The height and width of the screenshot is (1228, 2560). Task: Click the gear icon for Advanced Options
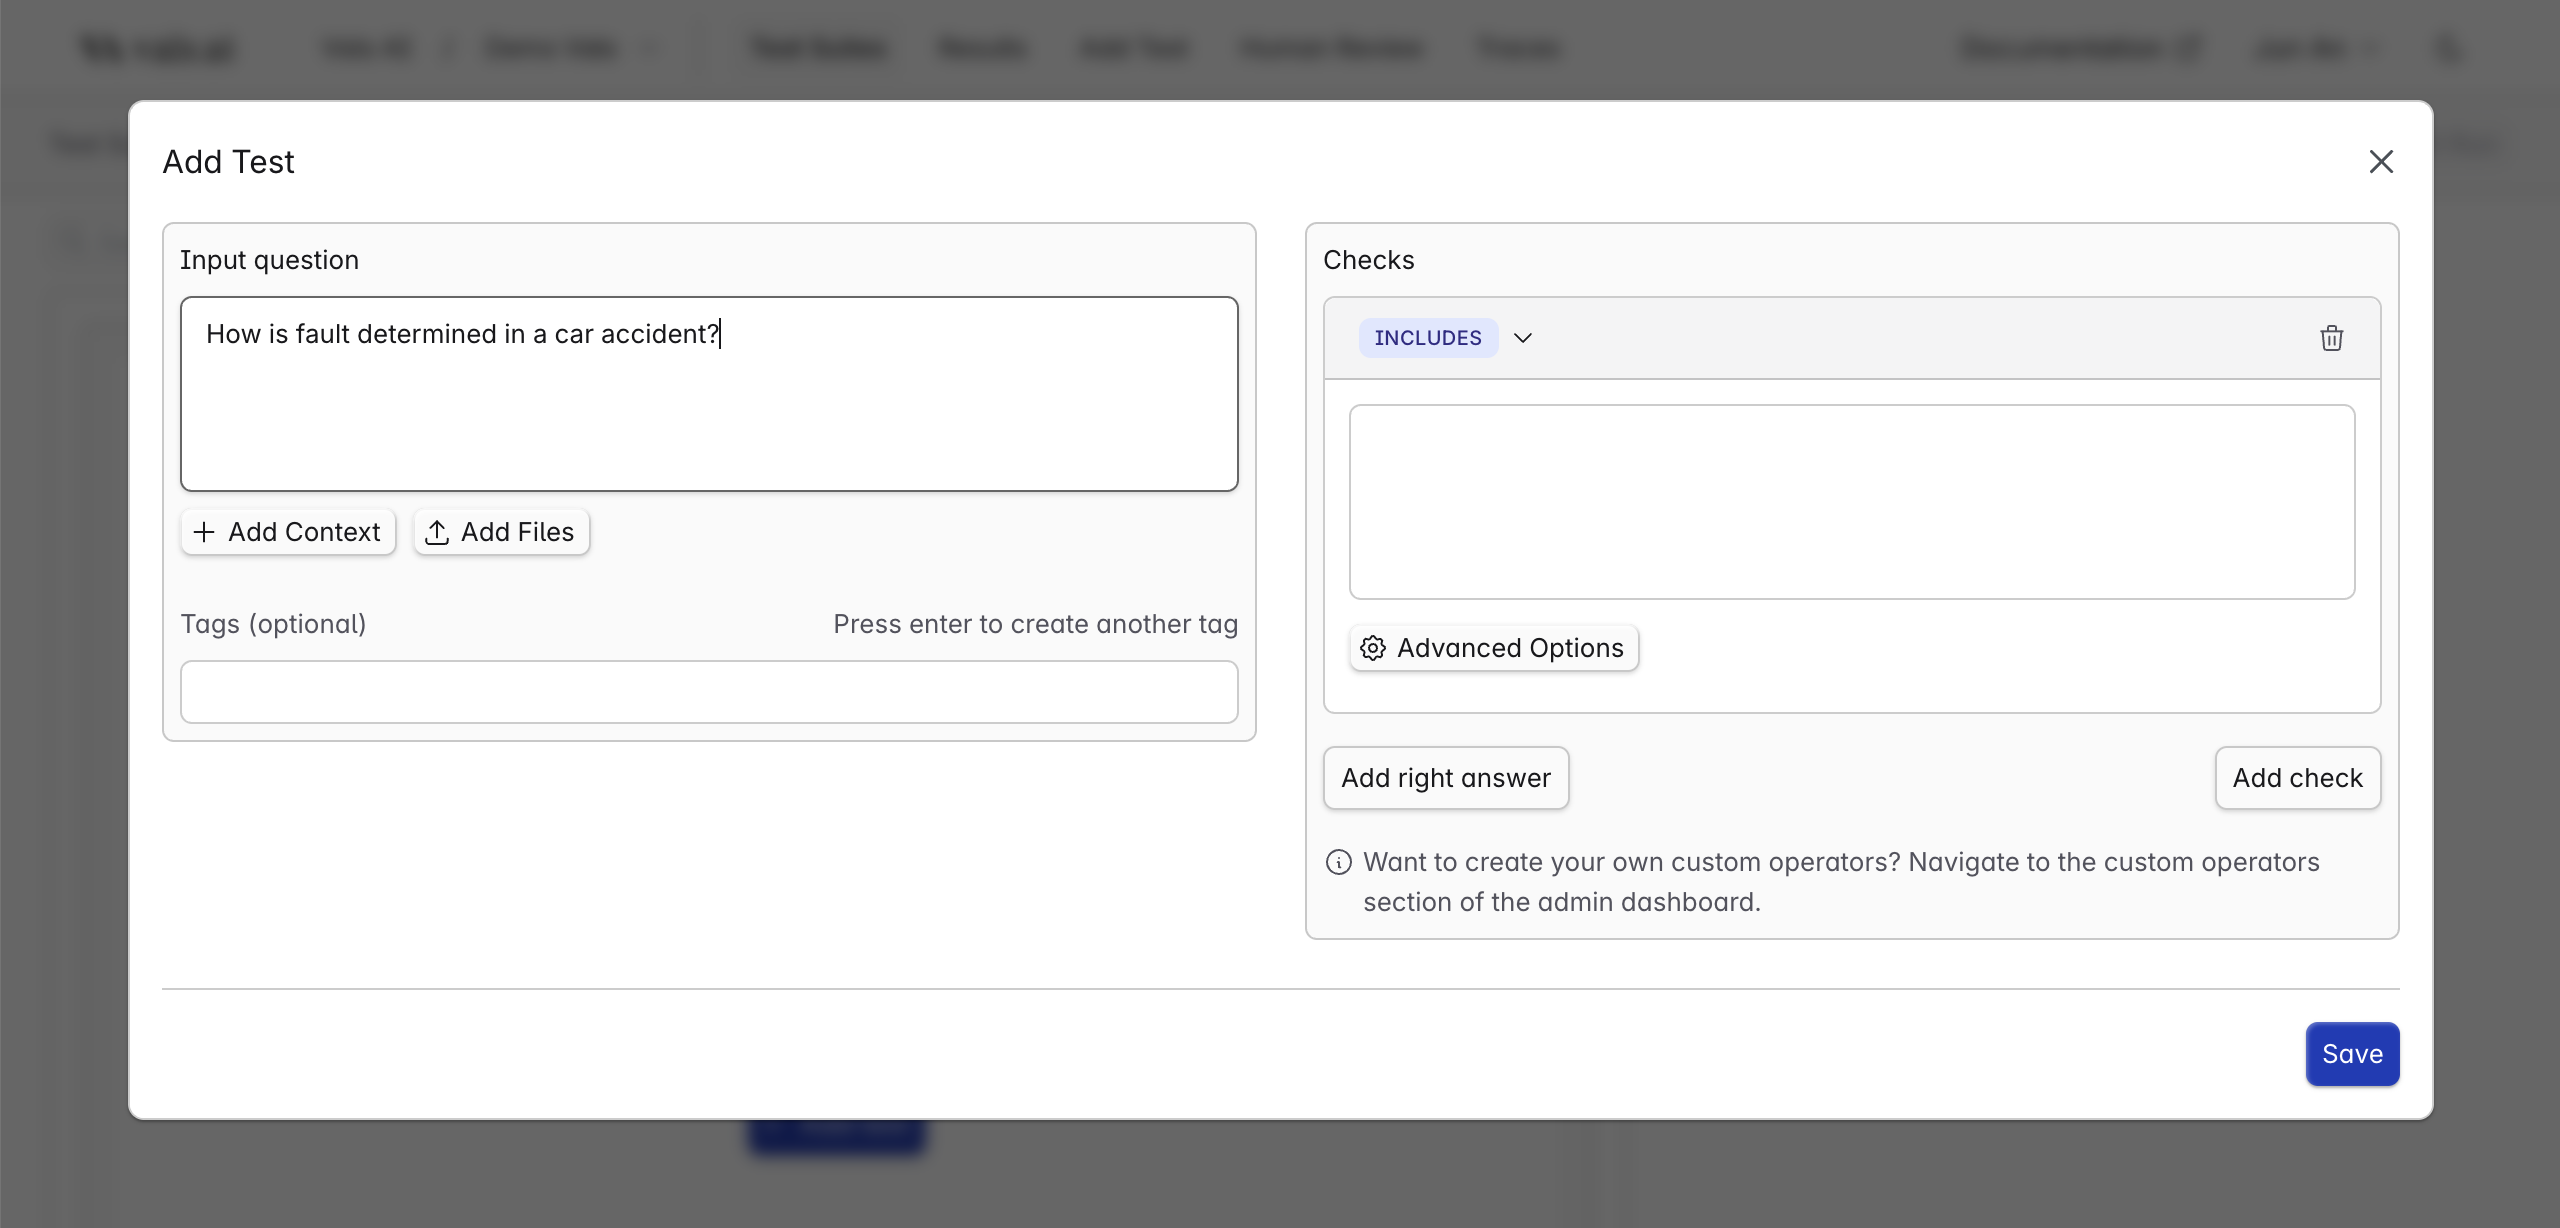point(1373,648)
